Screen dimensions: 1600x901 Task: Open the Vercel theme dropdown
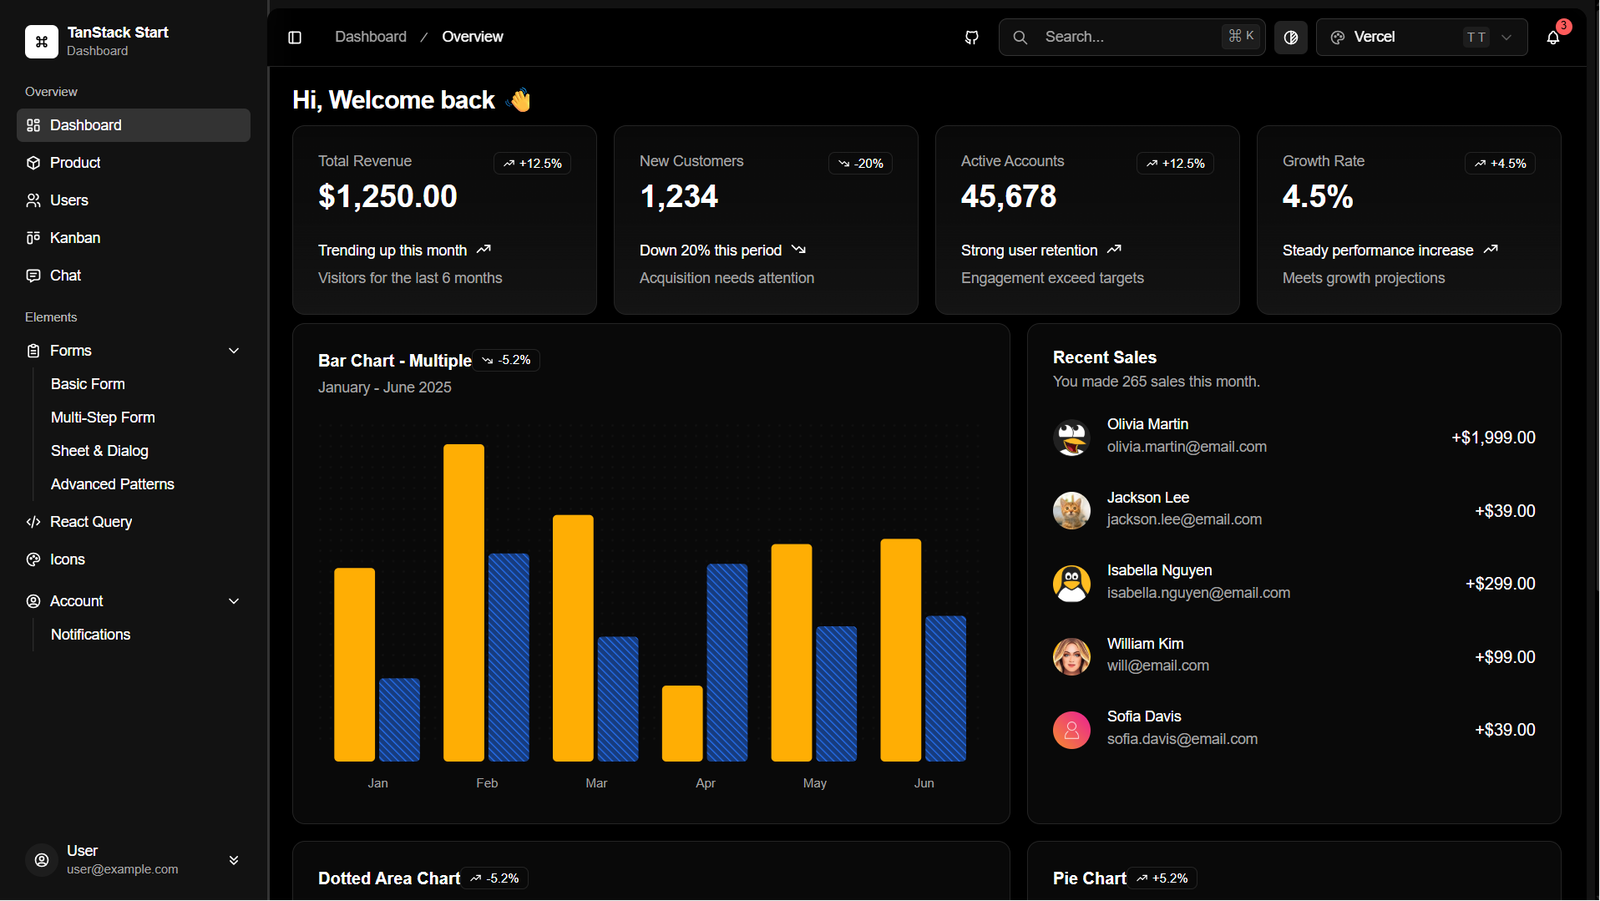click(x=1421, y=37)
